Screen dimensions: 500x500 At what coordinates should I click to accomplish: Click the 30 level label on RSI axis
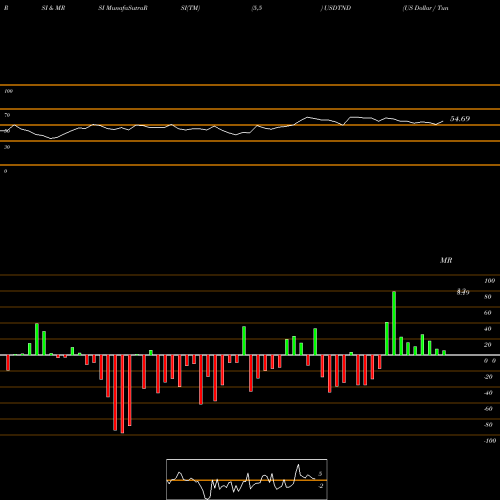pyautogui.click(x=7, y=147)
